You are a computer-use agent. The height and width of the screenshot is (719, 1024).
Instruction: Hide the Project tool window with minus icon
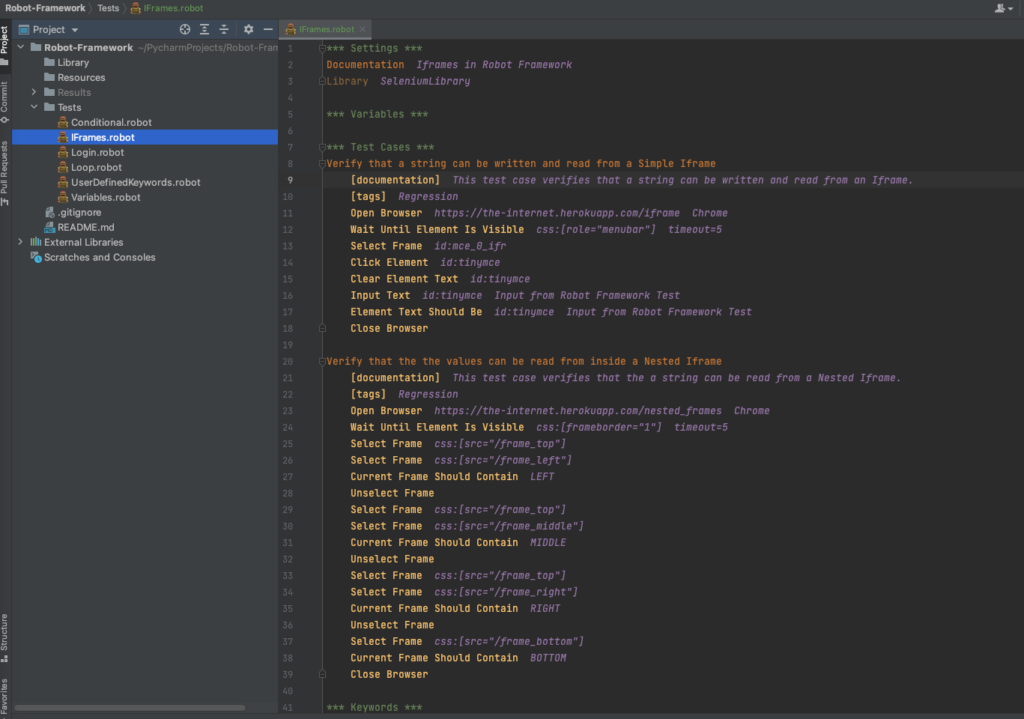(x=267, y=30)
